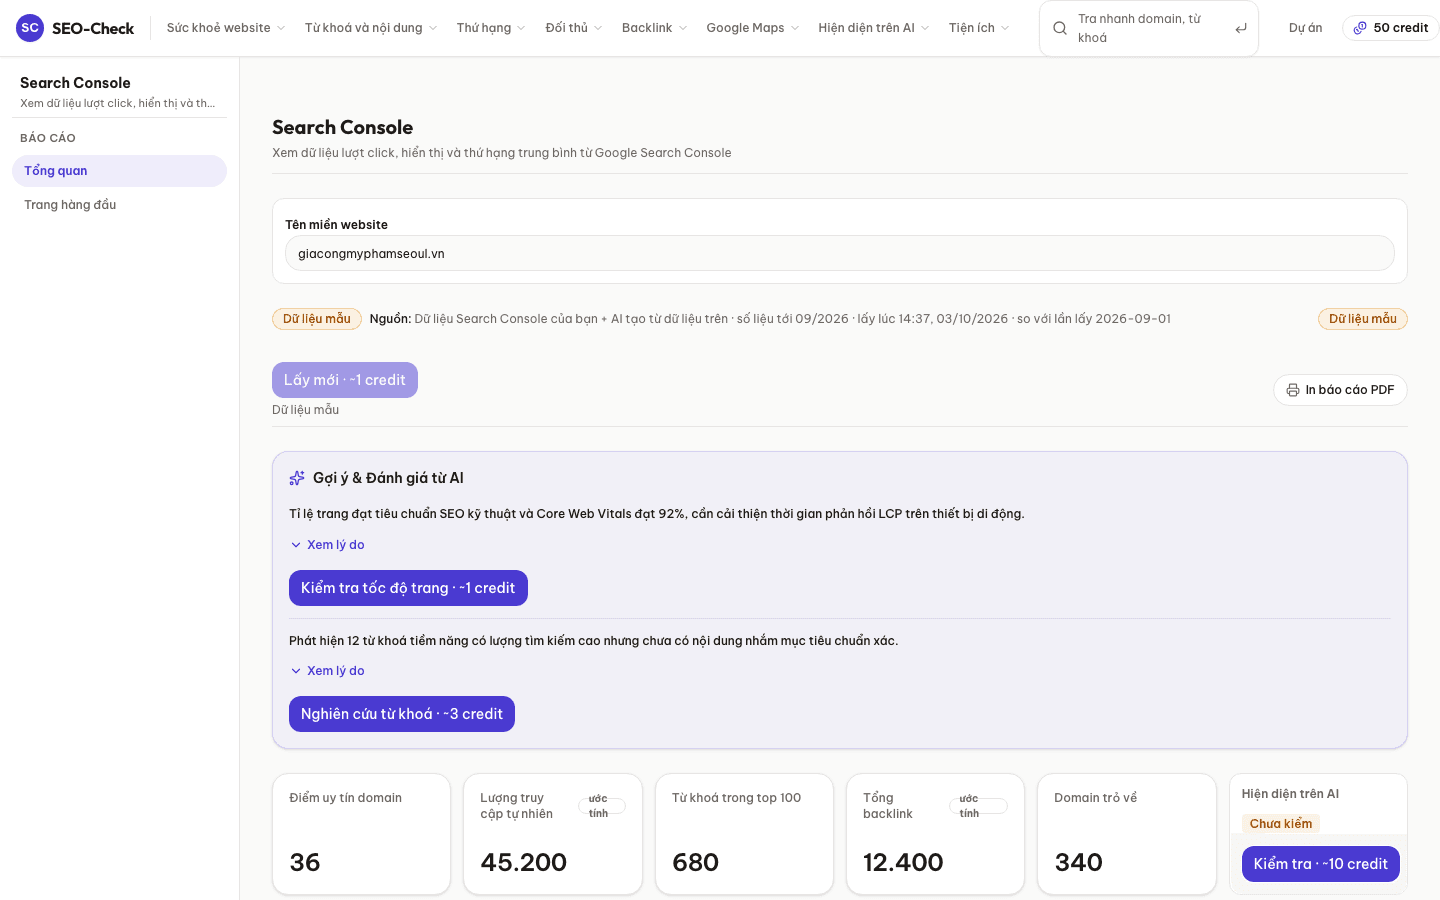Click the Chưa kiểm status badge
This screenshot has width=1440, height=900.
point(1281,824)
